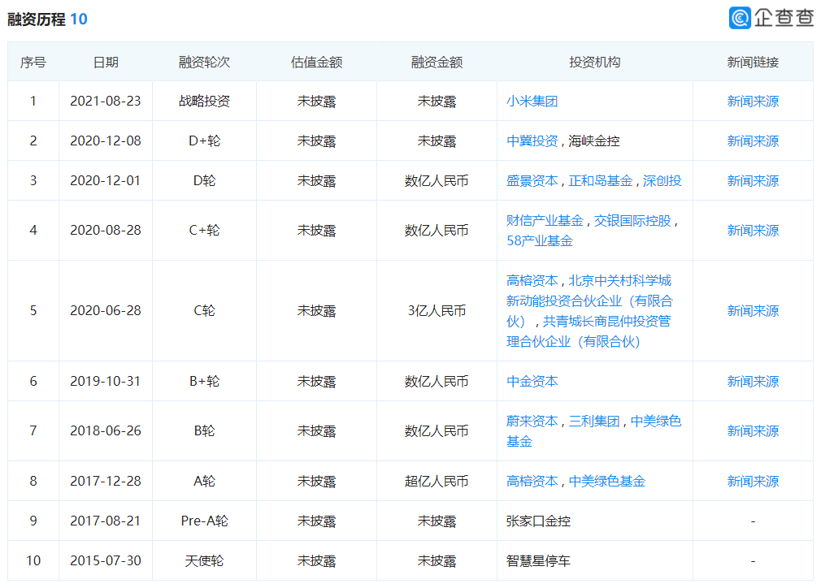Open 新闻来源 link for B+轮 row
820x588 pixels.
tap(753, 381)
